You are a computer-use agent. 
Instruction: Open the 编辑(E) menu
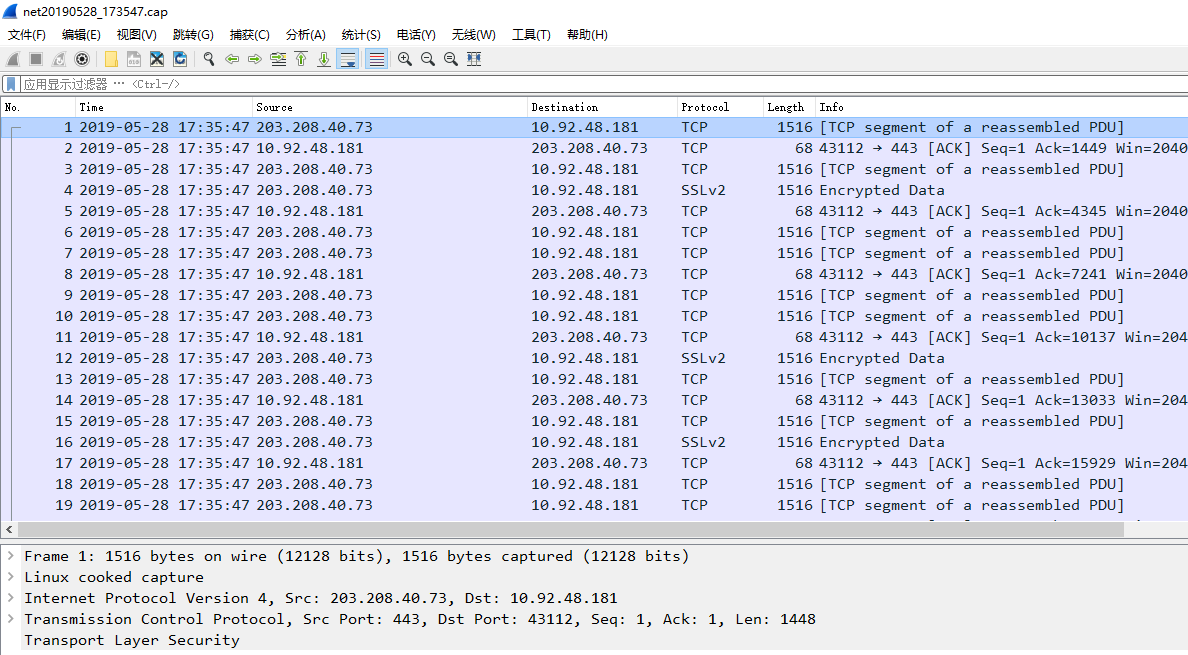(81, 35)
